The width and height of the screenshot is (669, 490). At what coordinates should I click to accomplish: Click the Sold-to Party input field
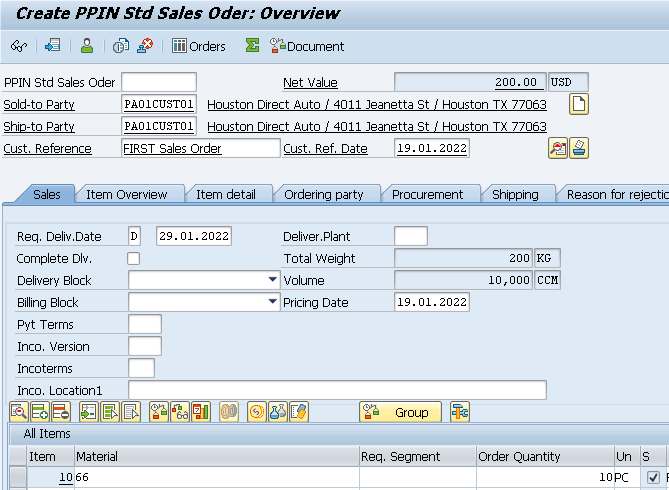159,104
